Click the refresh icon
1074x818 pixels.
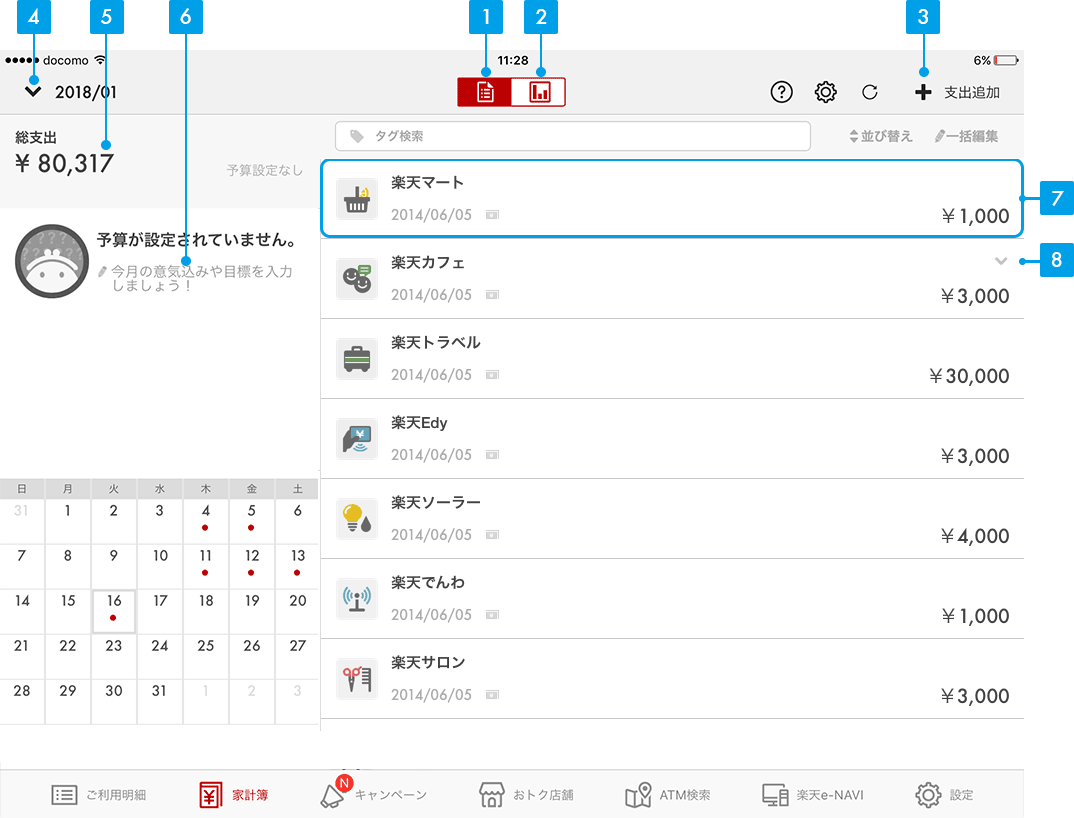(870, 92)
